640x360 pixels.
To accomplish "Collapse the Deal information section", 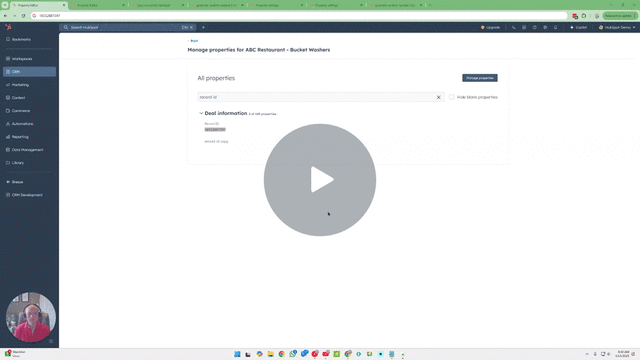I will pos(201,113).
